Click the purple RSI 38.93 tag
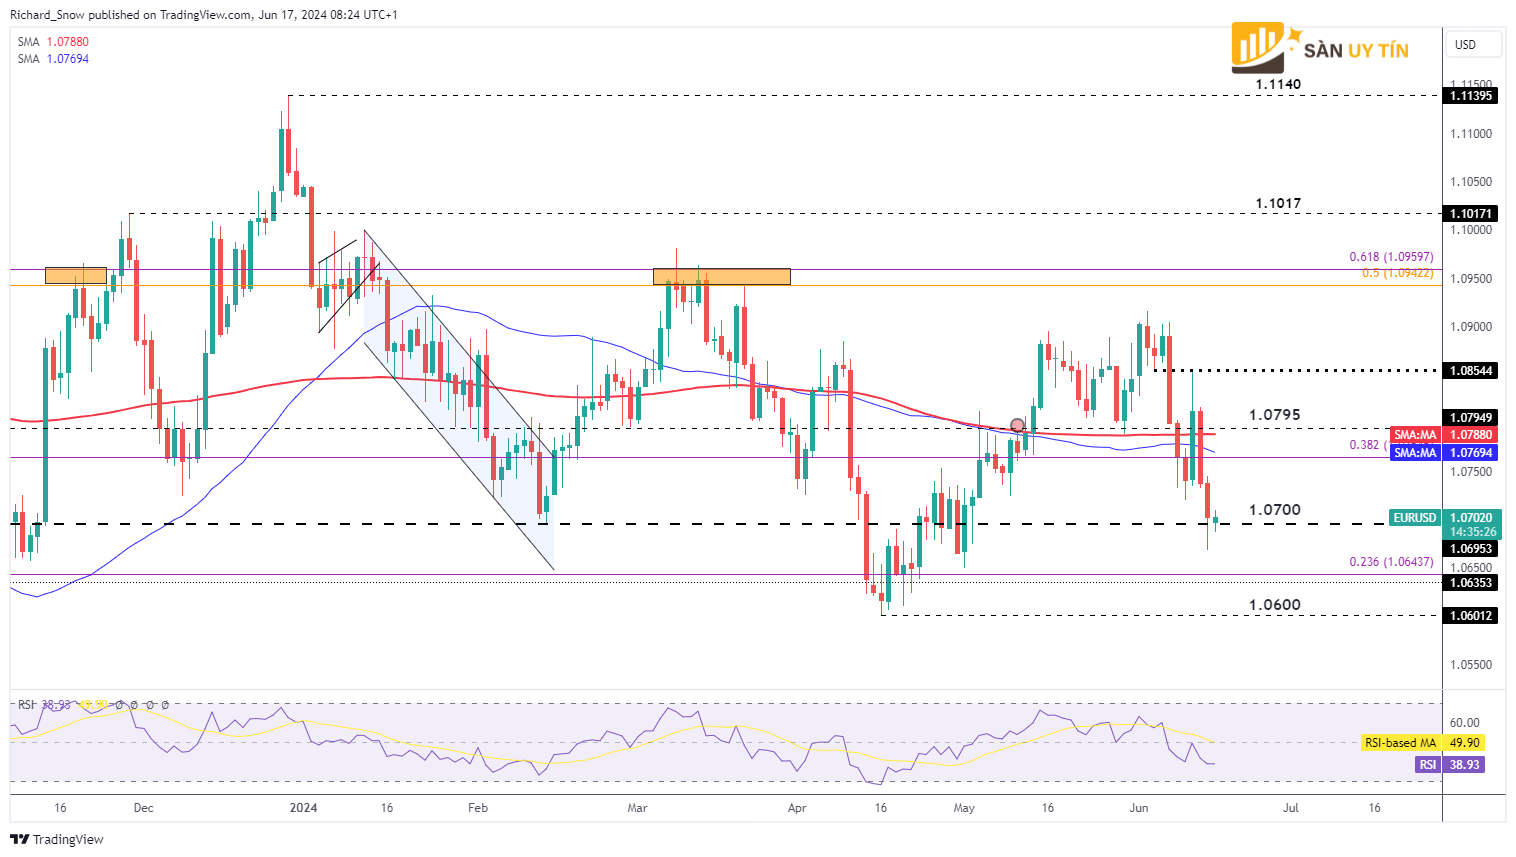Viewport: 1516px width, 857px height. pos(1450,765)
